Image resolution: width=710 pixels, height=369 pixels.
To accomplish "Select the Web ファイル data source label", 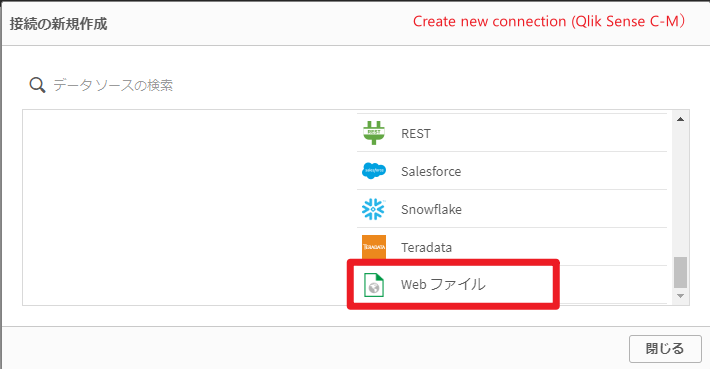I will click(x=443, y=284).
